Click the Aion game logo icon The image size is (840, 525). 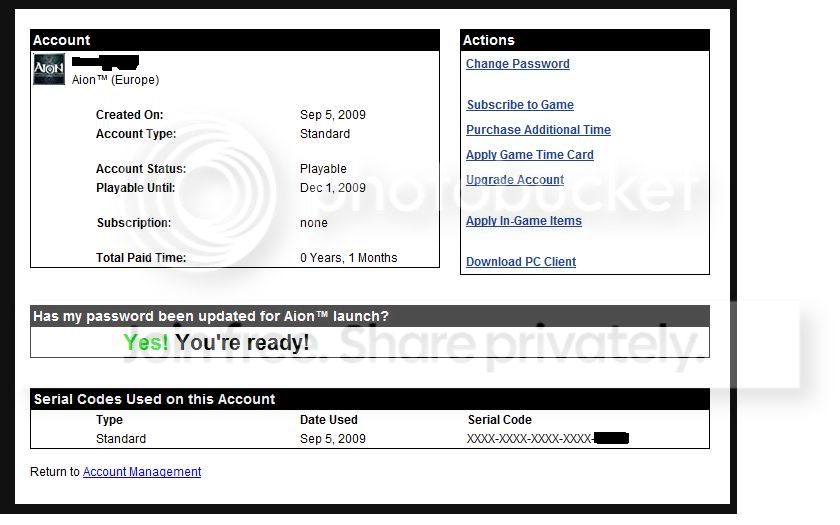click(x=49, y=69)
